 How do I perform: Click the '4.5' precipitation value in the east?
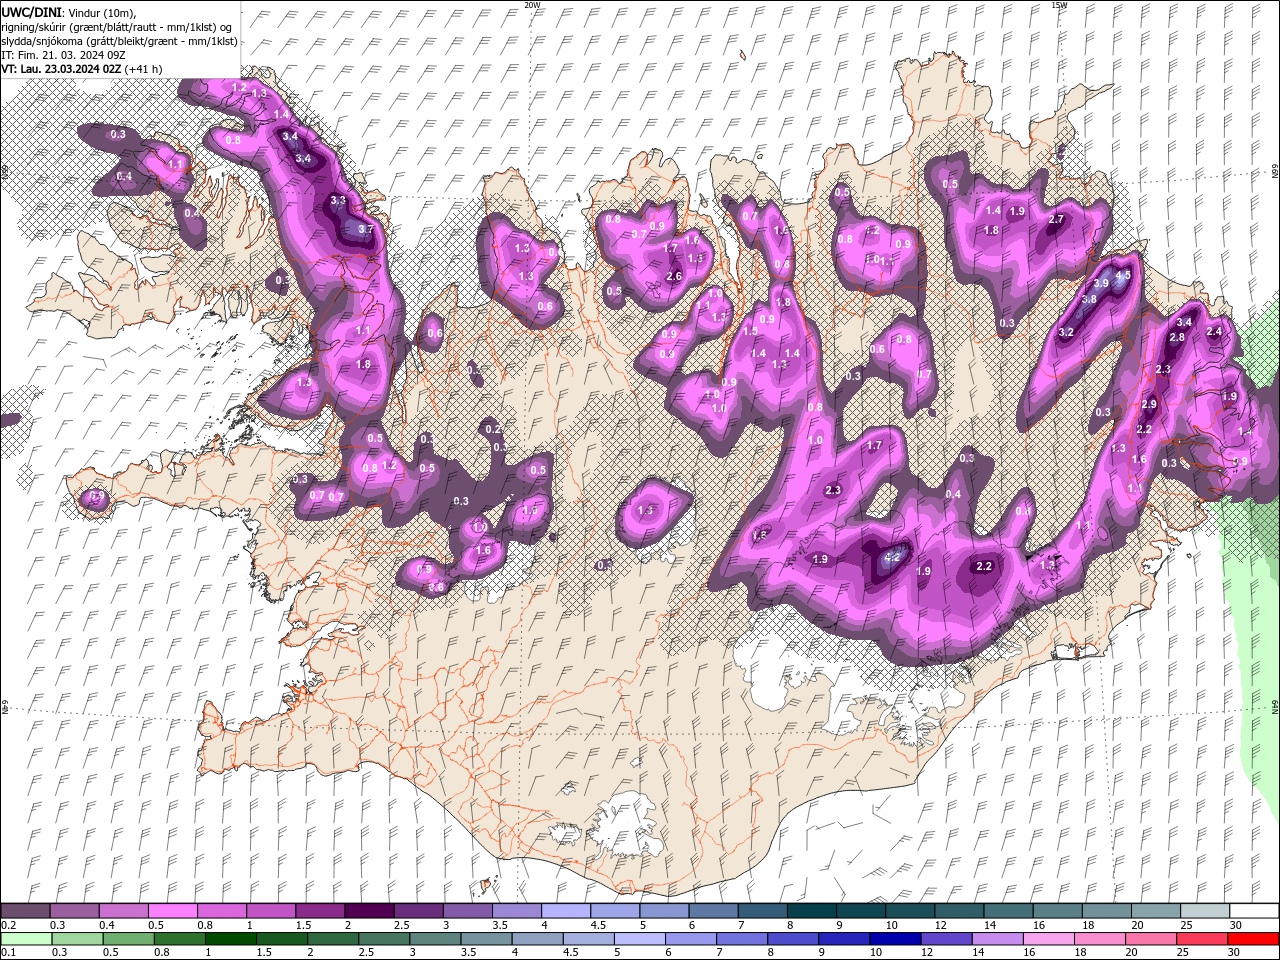pyautogui.click(x=1123, y=274)
